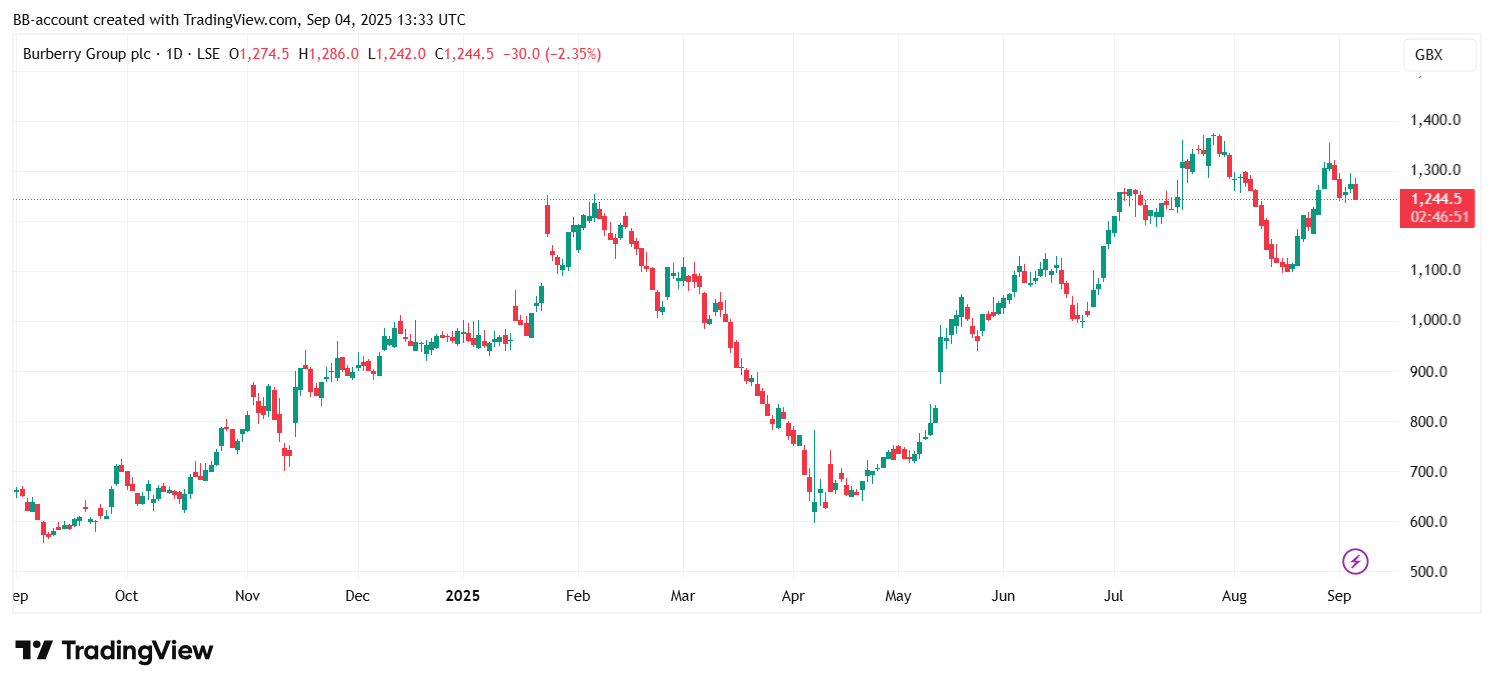
Task: Click the 1,400.0 price axis label
Action: point(1435,120)
